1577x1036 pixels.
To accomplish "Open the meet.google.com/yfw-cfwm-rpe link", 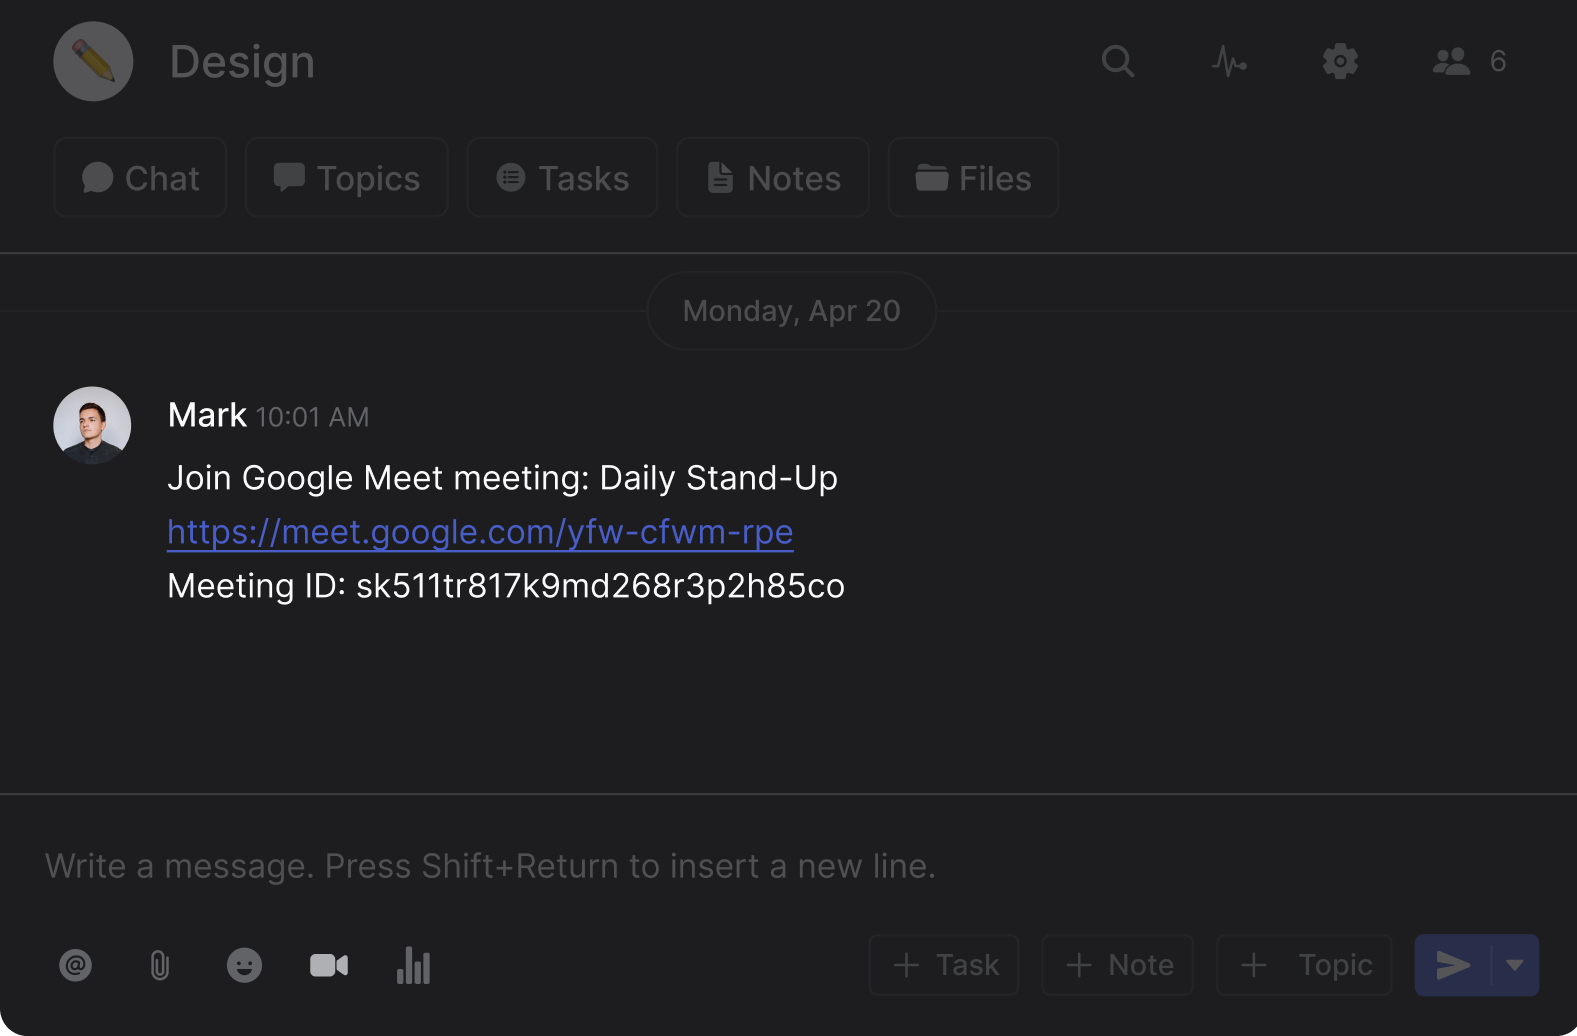I will point(480,532).
